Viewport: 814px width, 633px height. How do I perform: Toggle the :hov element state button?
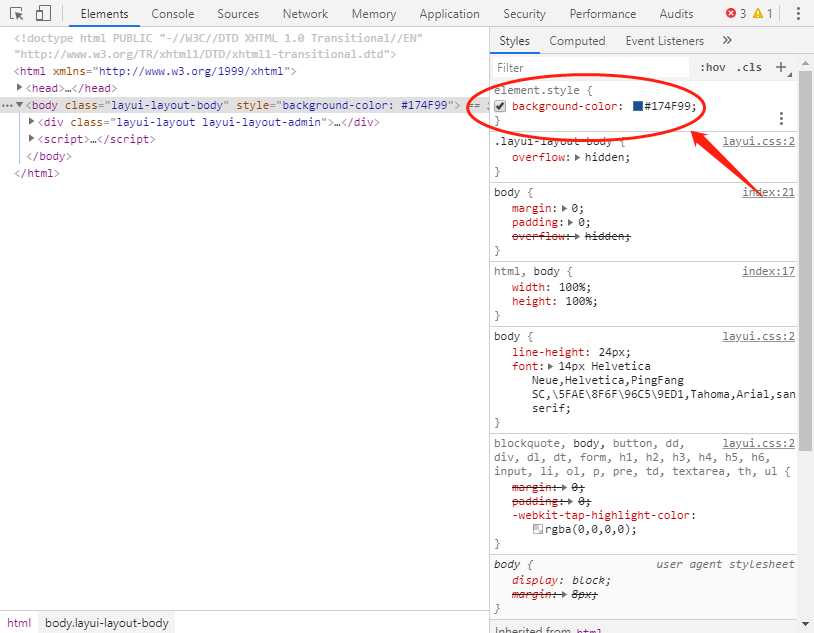coord(713,67)
